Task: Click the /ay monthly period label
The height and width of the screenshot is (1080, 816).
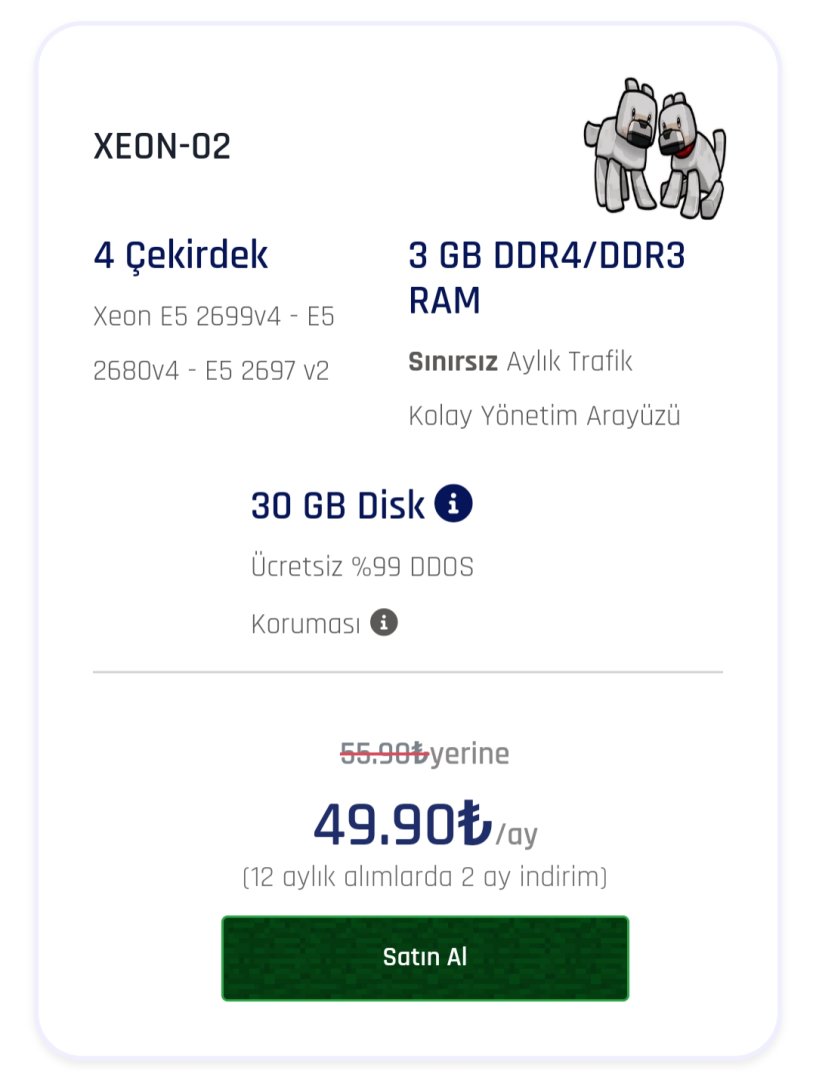Action: click(x=516, y=833)
